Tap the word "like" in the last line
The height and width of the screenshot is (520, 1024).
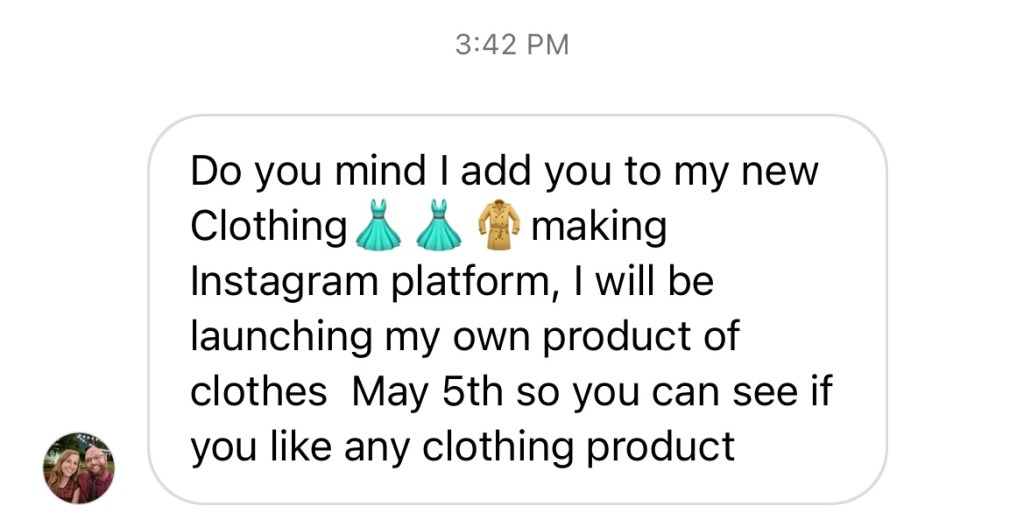tap(301, 446)
